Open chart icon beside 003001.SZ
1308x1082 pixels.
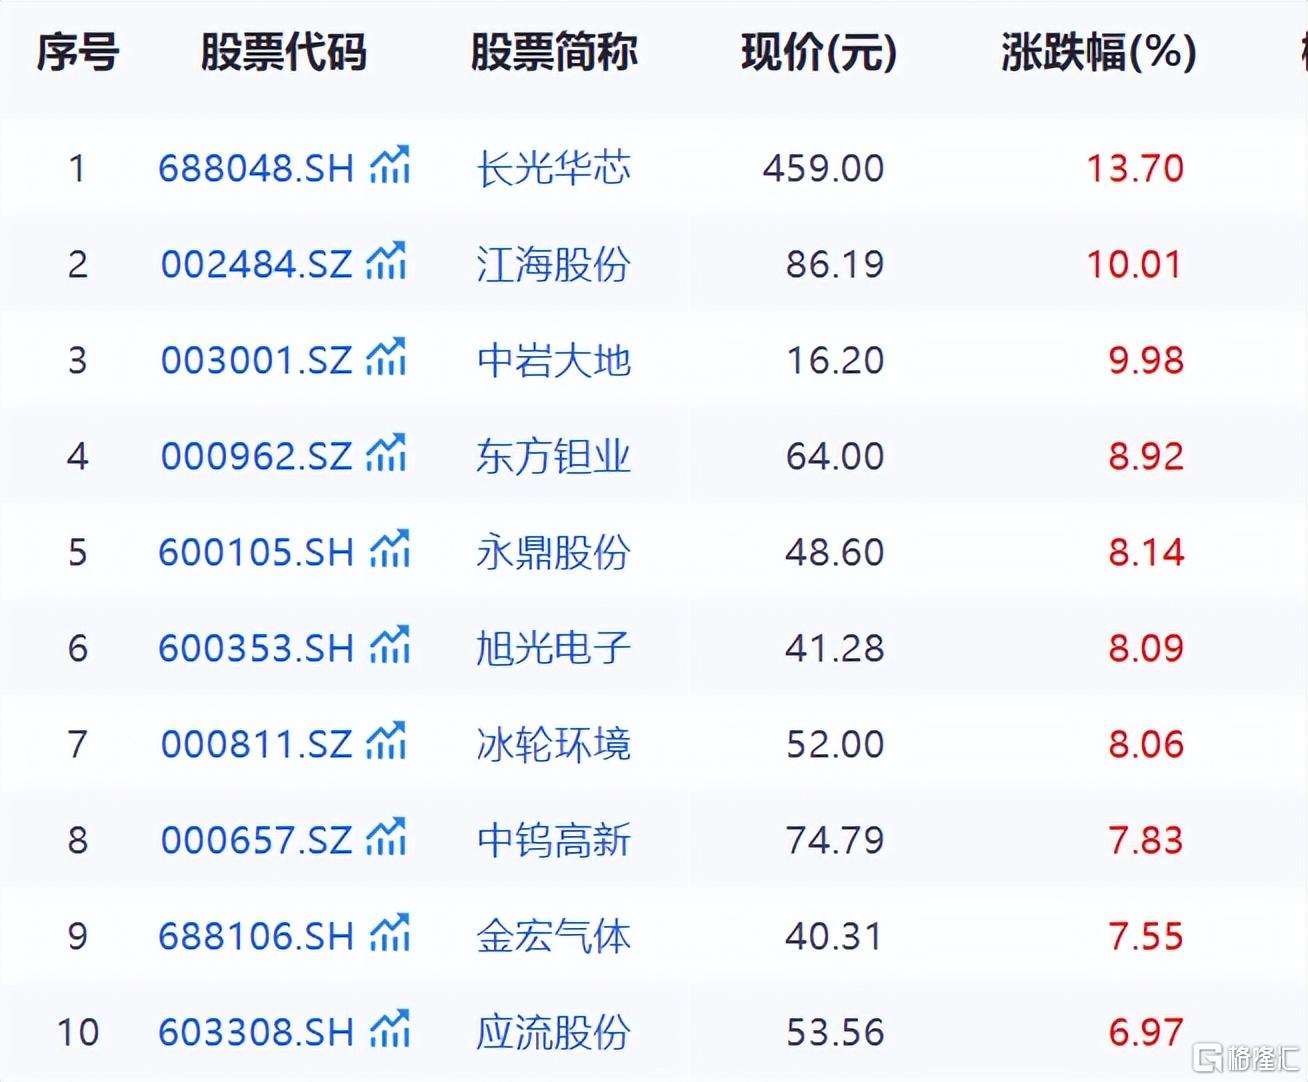click(386, 357)
